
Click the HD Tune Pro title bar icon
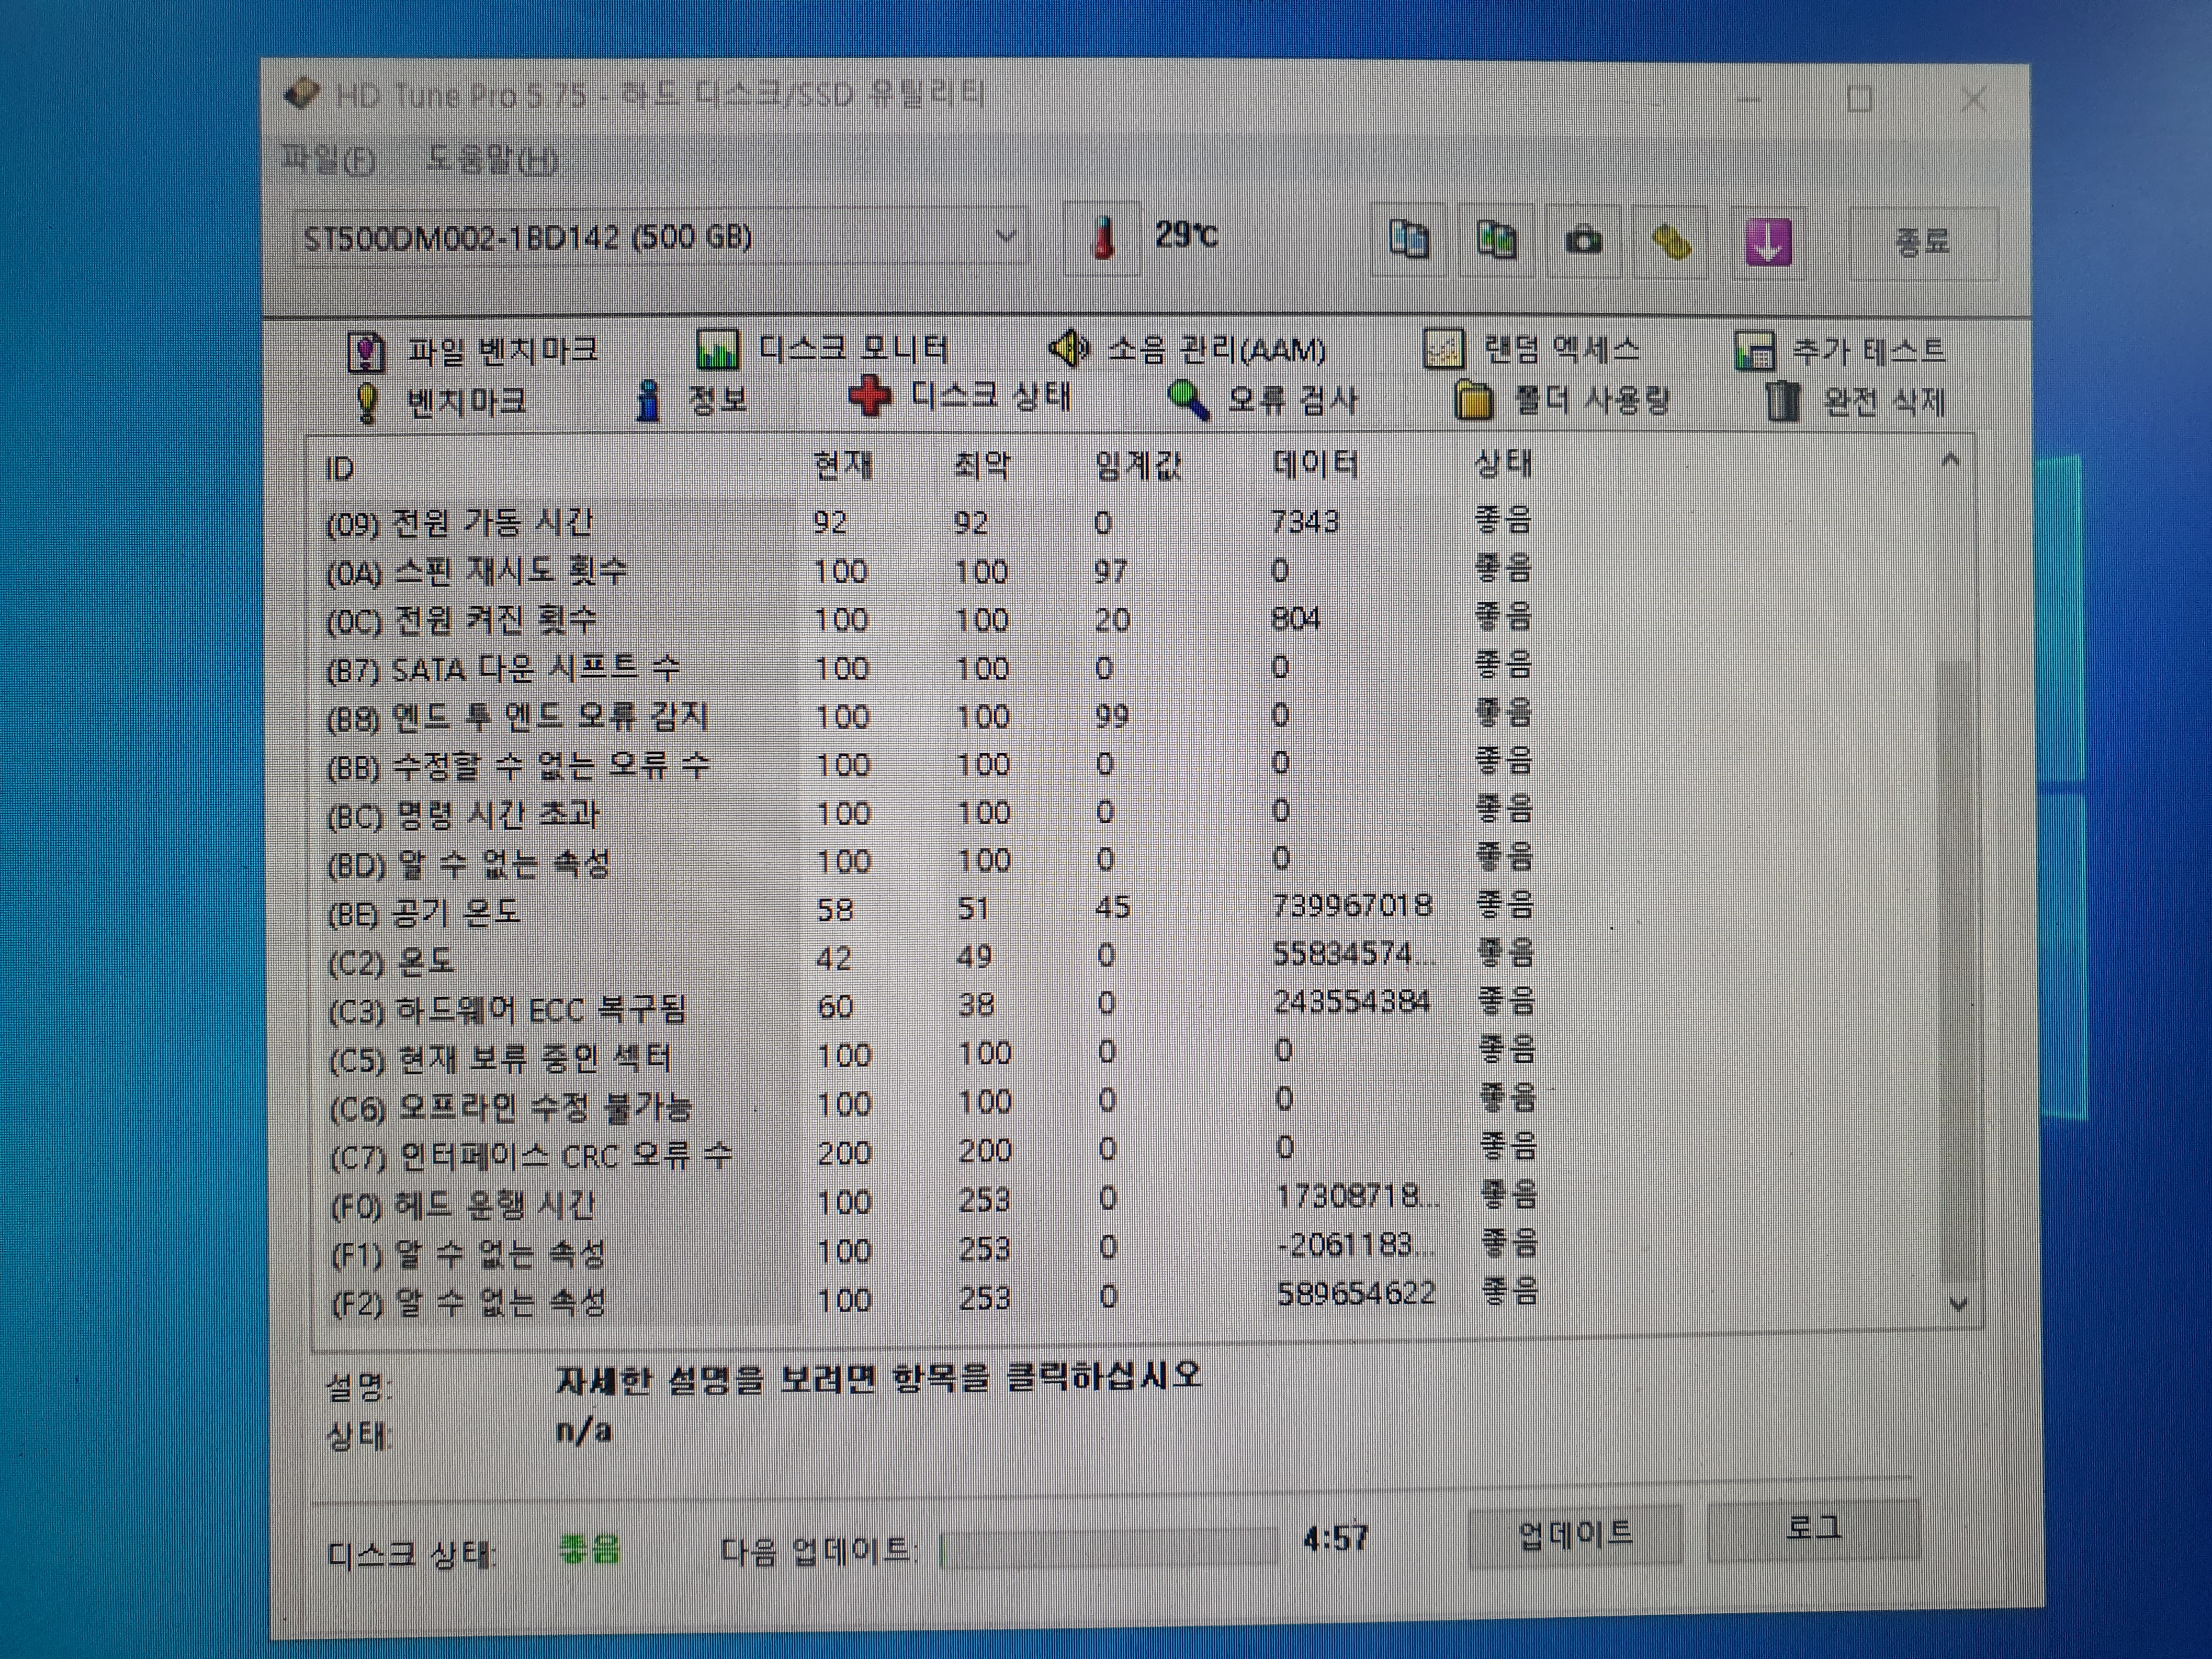point(302,94)
